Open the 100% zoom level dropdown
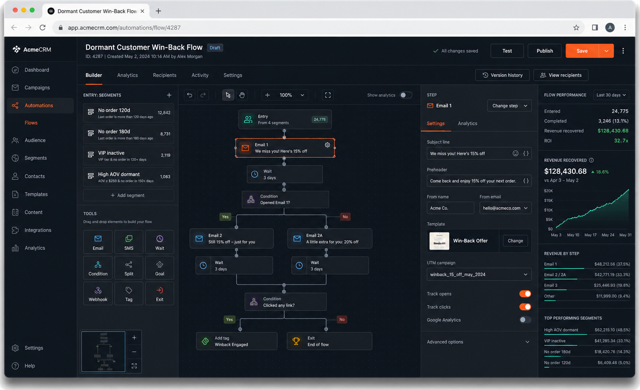This screenshot has height=390, width=640. pyautogui.click(x=291, y=95)
